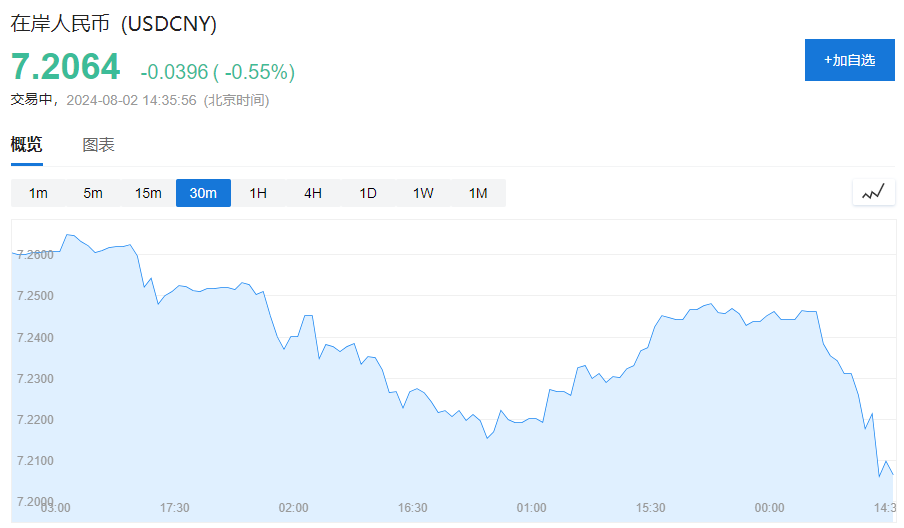Open the 概览 tab

27,144
